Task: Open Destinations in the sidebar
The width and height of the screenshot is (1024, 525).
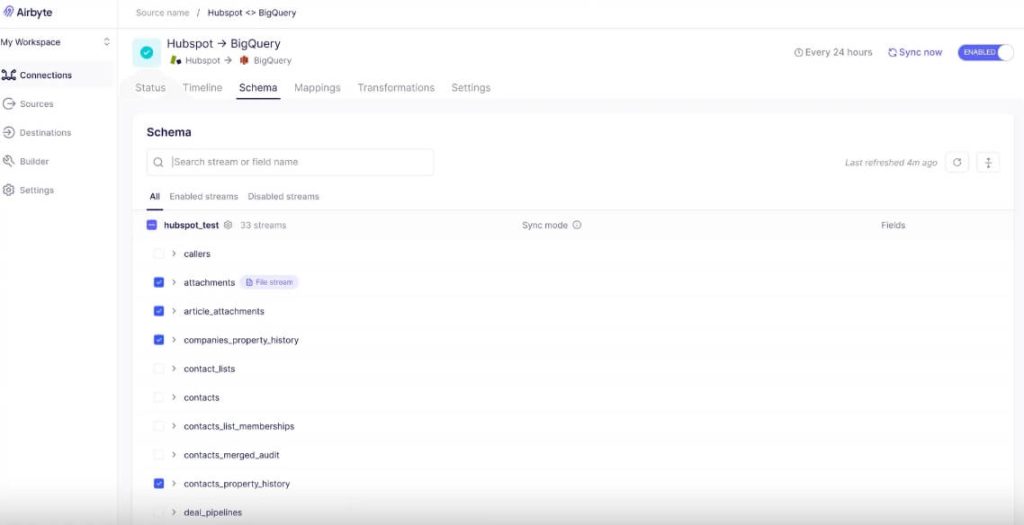Action: [x=37, y=133]
